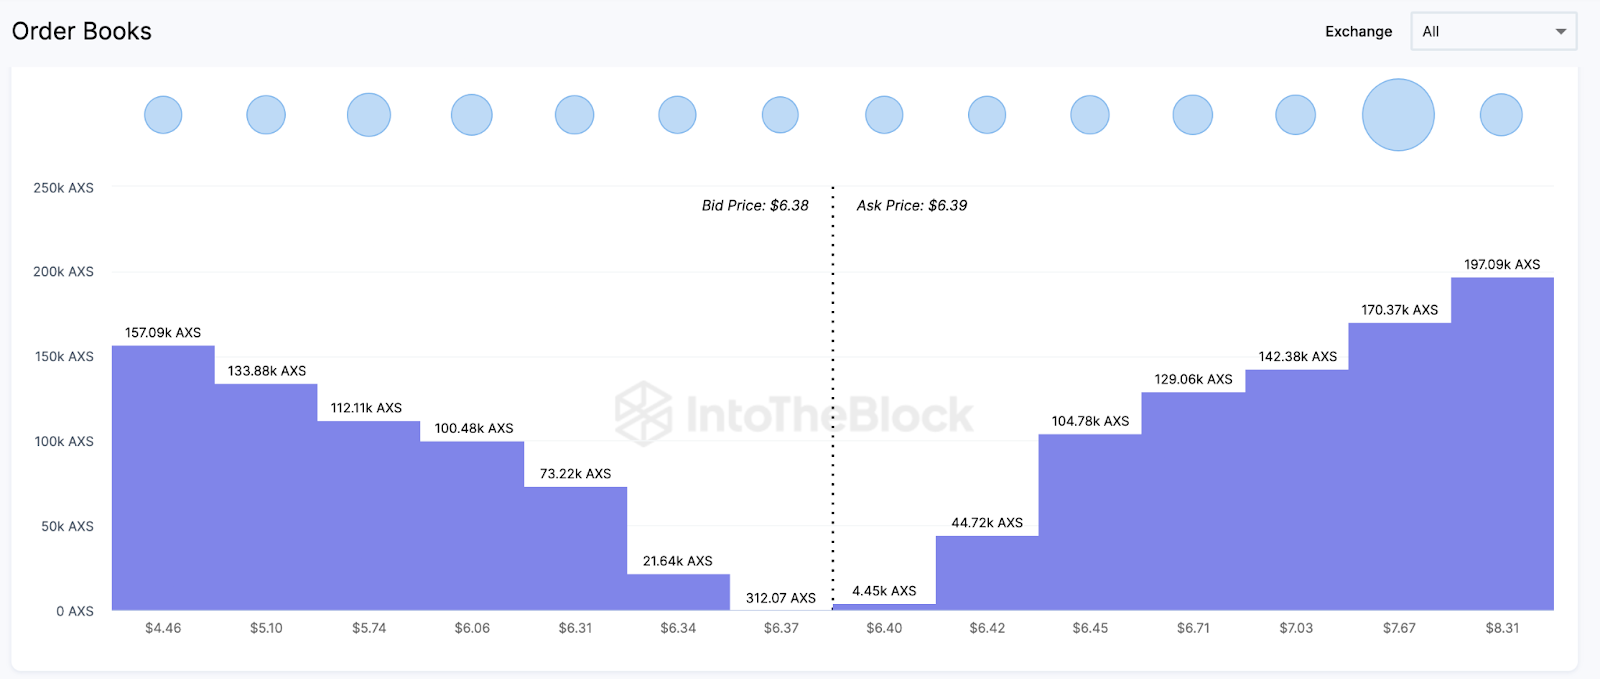This screenshot has width=1600, height=679.
Task: Click the Ask Price: $6.39 label
Action: tap(912, 205)
